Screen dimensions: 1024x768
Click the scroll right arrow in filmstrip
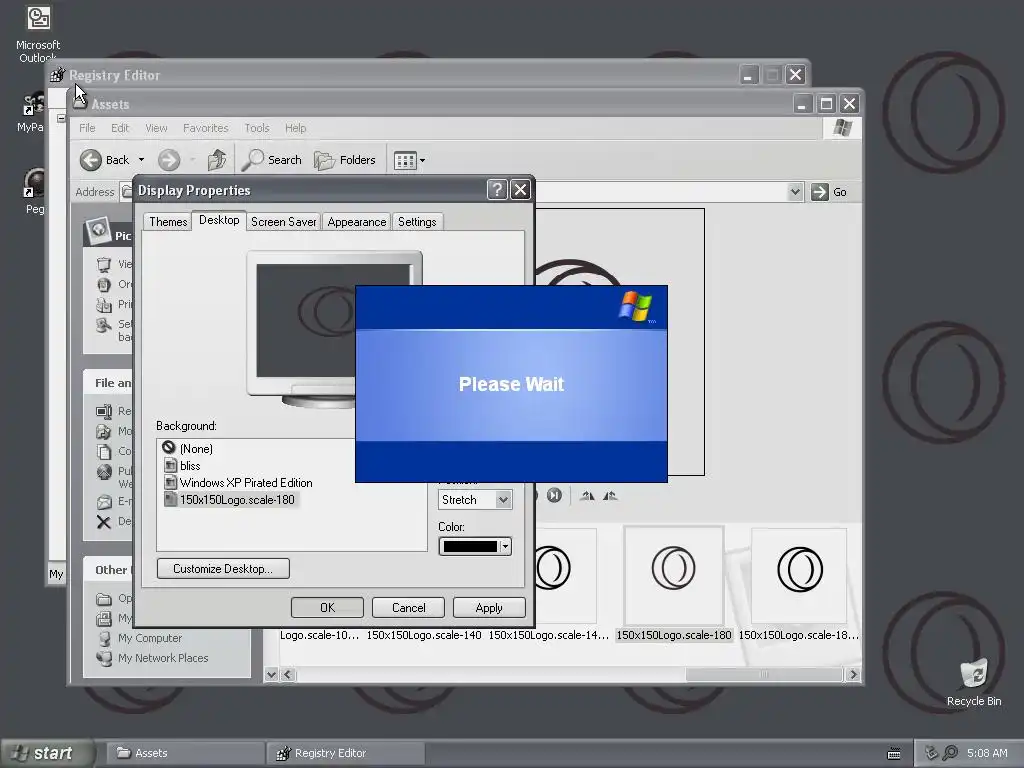853,675
